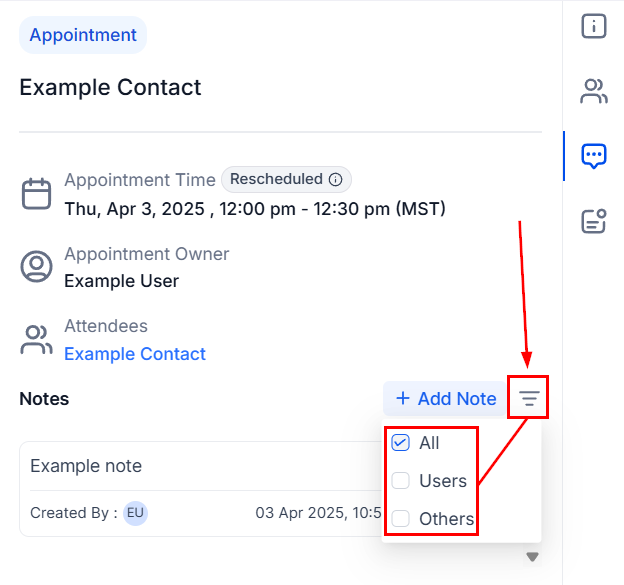Viewport: 624px width, 585px height.
Task: Click the down arrow below the filter menu
Action: (532, 556)
